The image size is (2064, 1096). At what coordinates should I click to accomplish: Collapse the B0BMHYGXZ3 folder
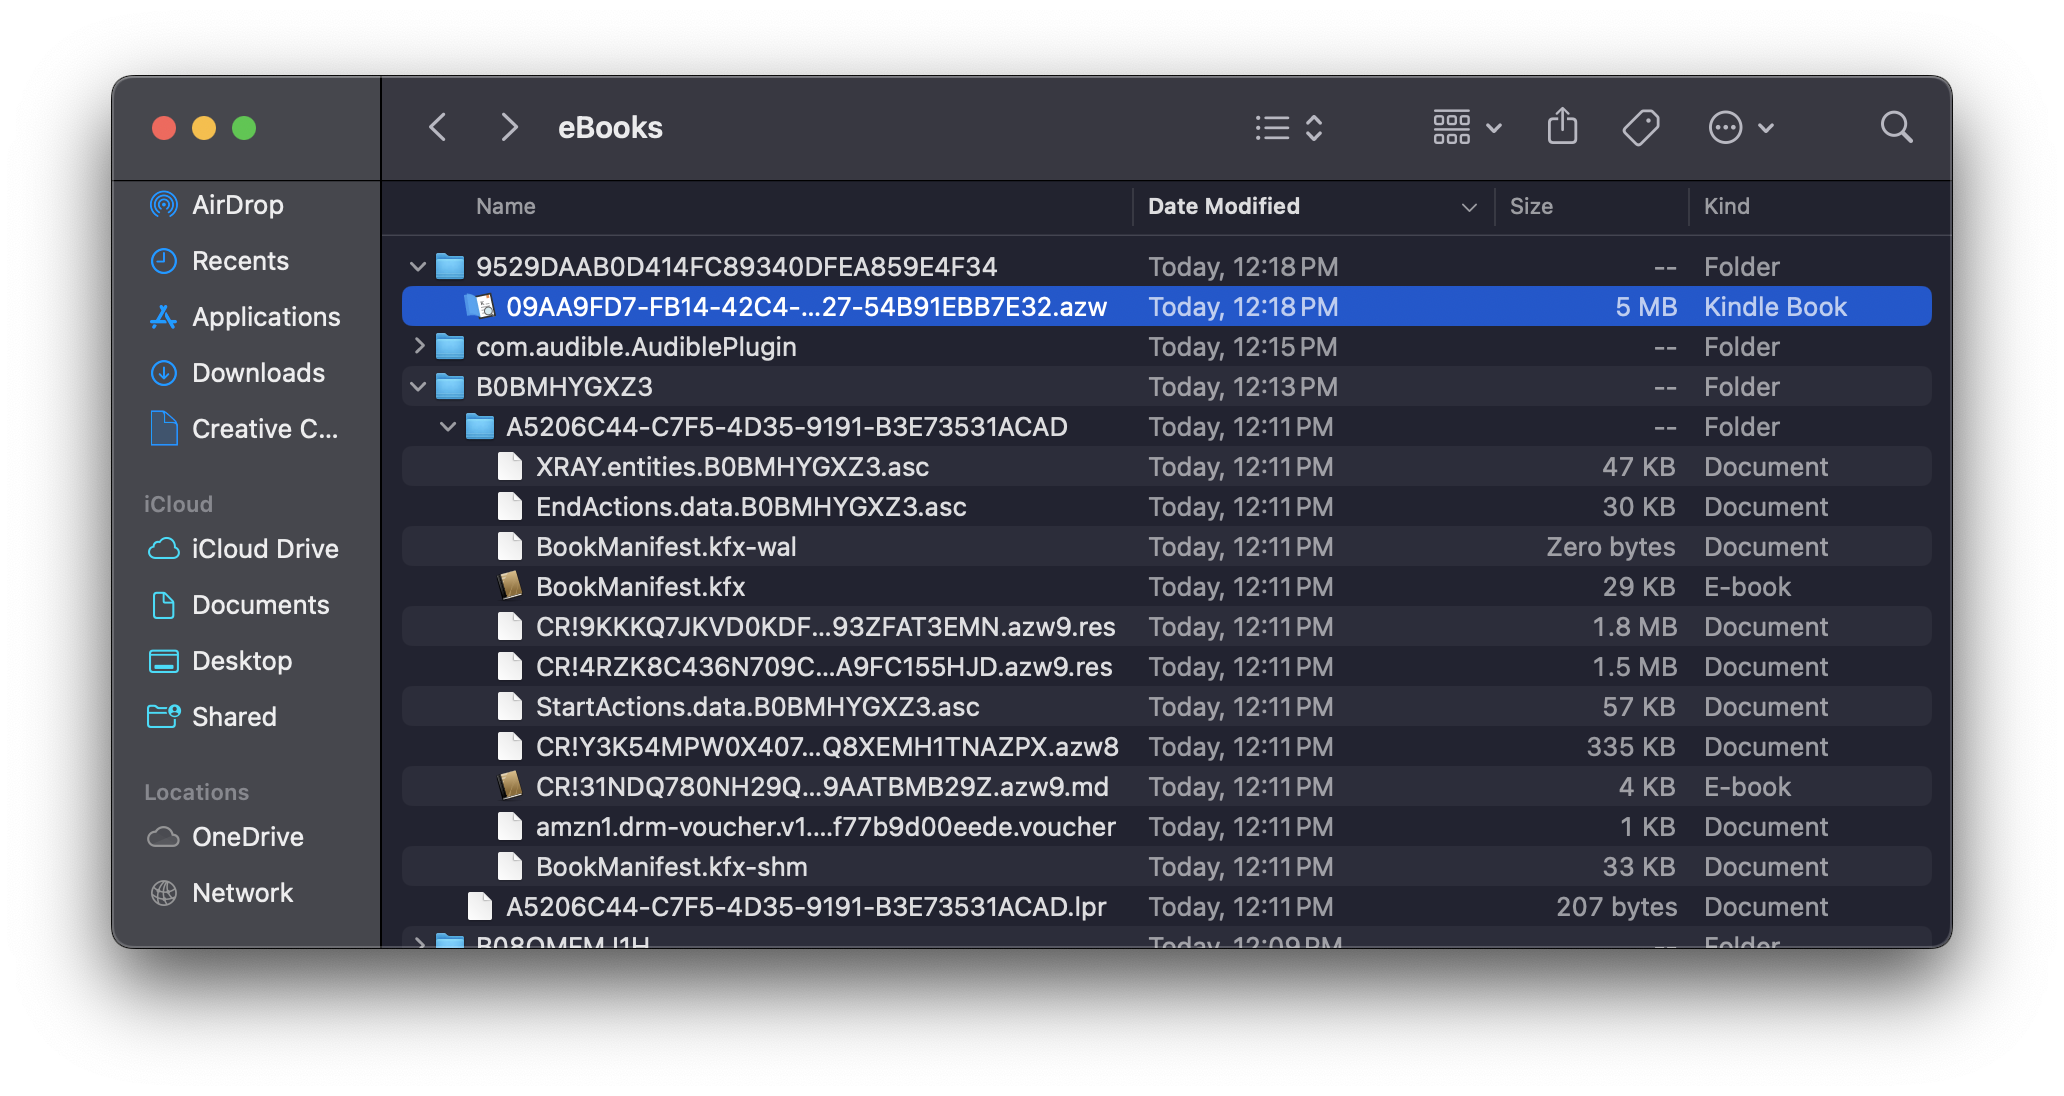(x=418, y=387)
